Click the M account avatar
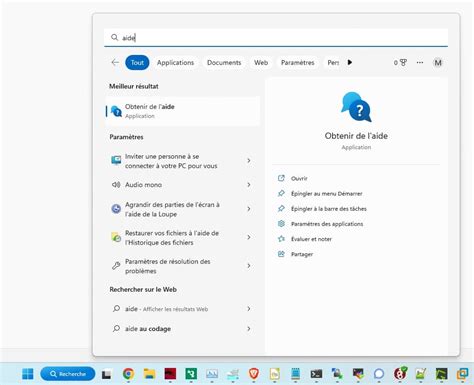Image resolution: width=474 pixels, height=385 pixels. point(438,63)
